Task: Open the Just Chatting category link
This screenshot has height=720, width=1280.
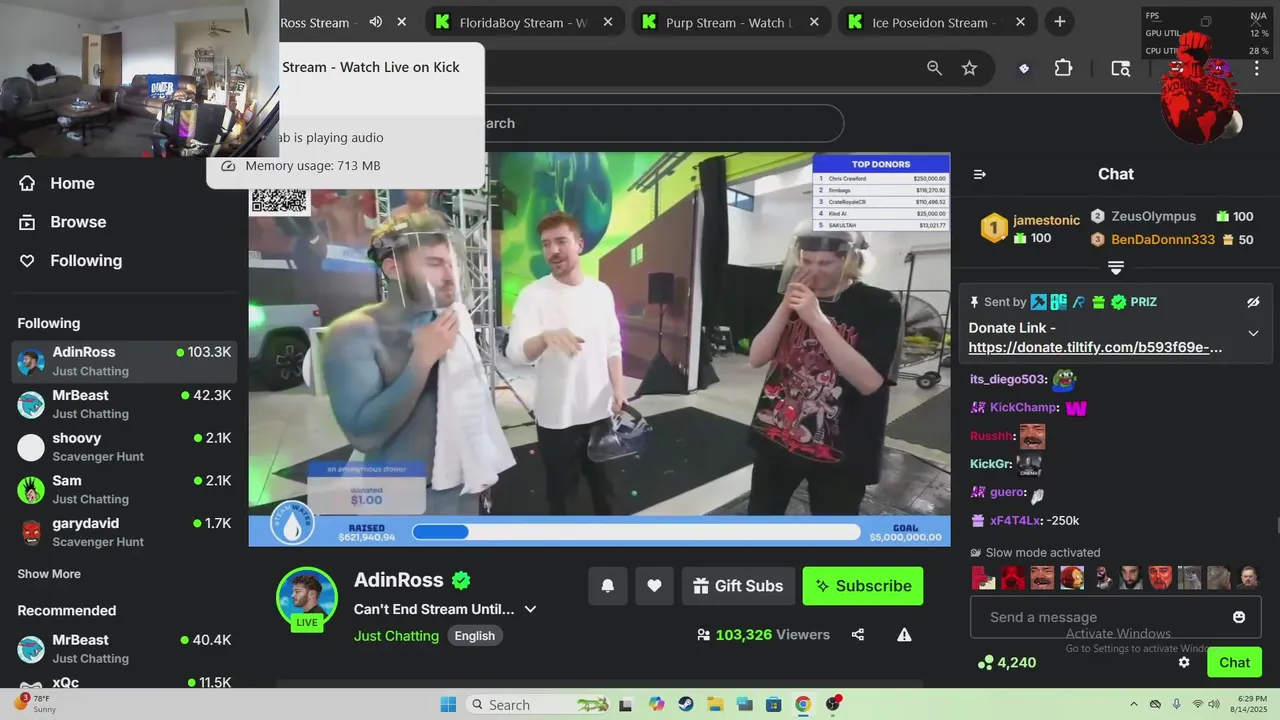Action: (396, 636)
